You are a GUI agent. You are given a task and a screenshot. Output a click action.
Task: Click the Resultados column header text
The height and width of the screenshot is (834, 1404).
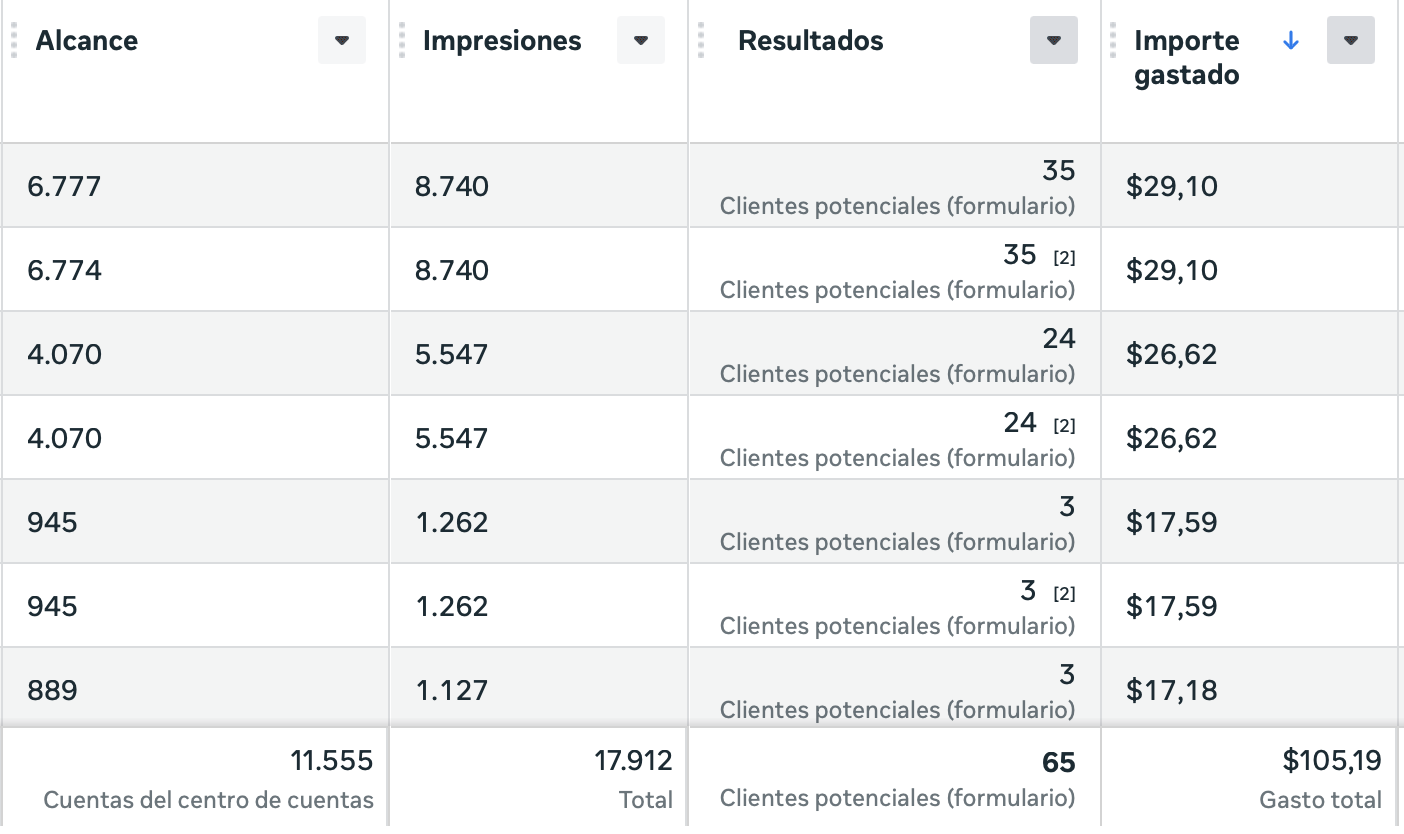pos(810,41)
